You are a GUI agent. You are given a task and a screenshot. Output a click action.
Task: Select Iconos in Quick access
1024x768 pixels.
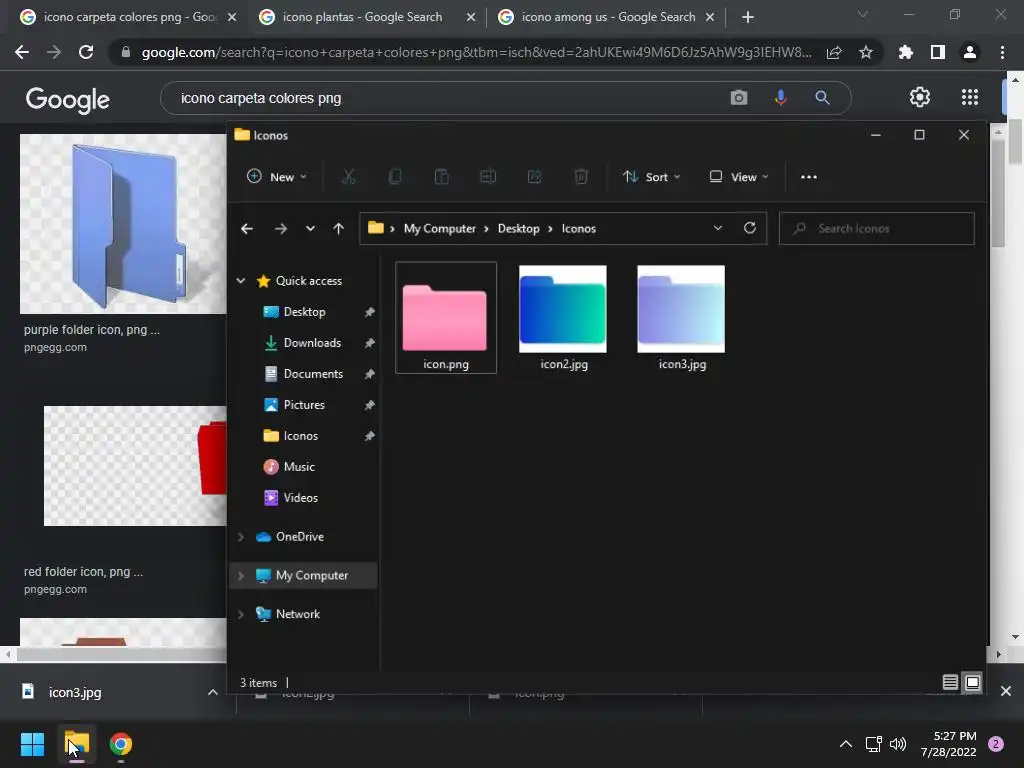point(300,436)
